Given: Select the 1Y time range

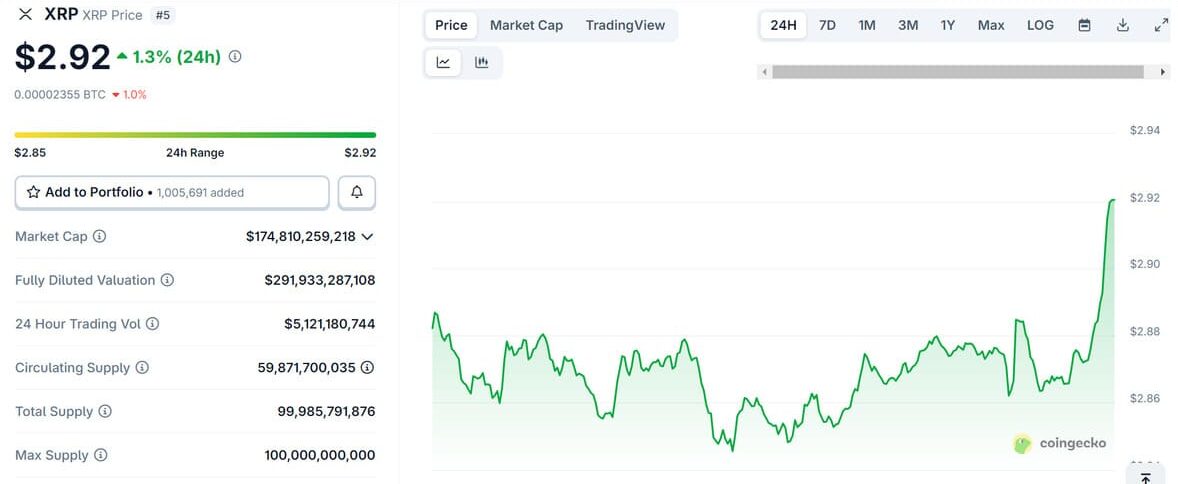Looking at the screenshot, I should click(x=947, y=25).
